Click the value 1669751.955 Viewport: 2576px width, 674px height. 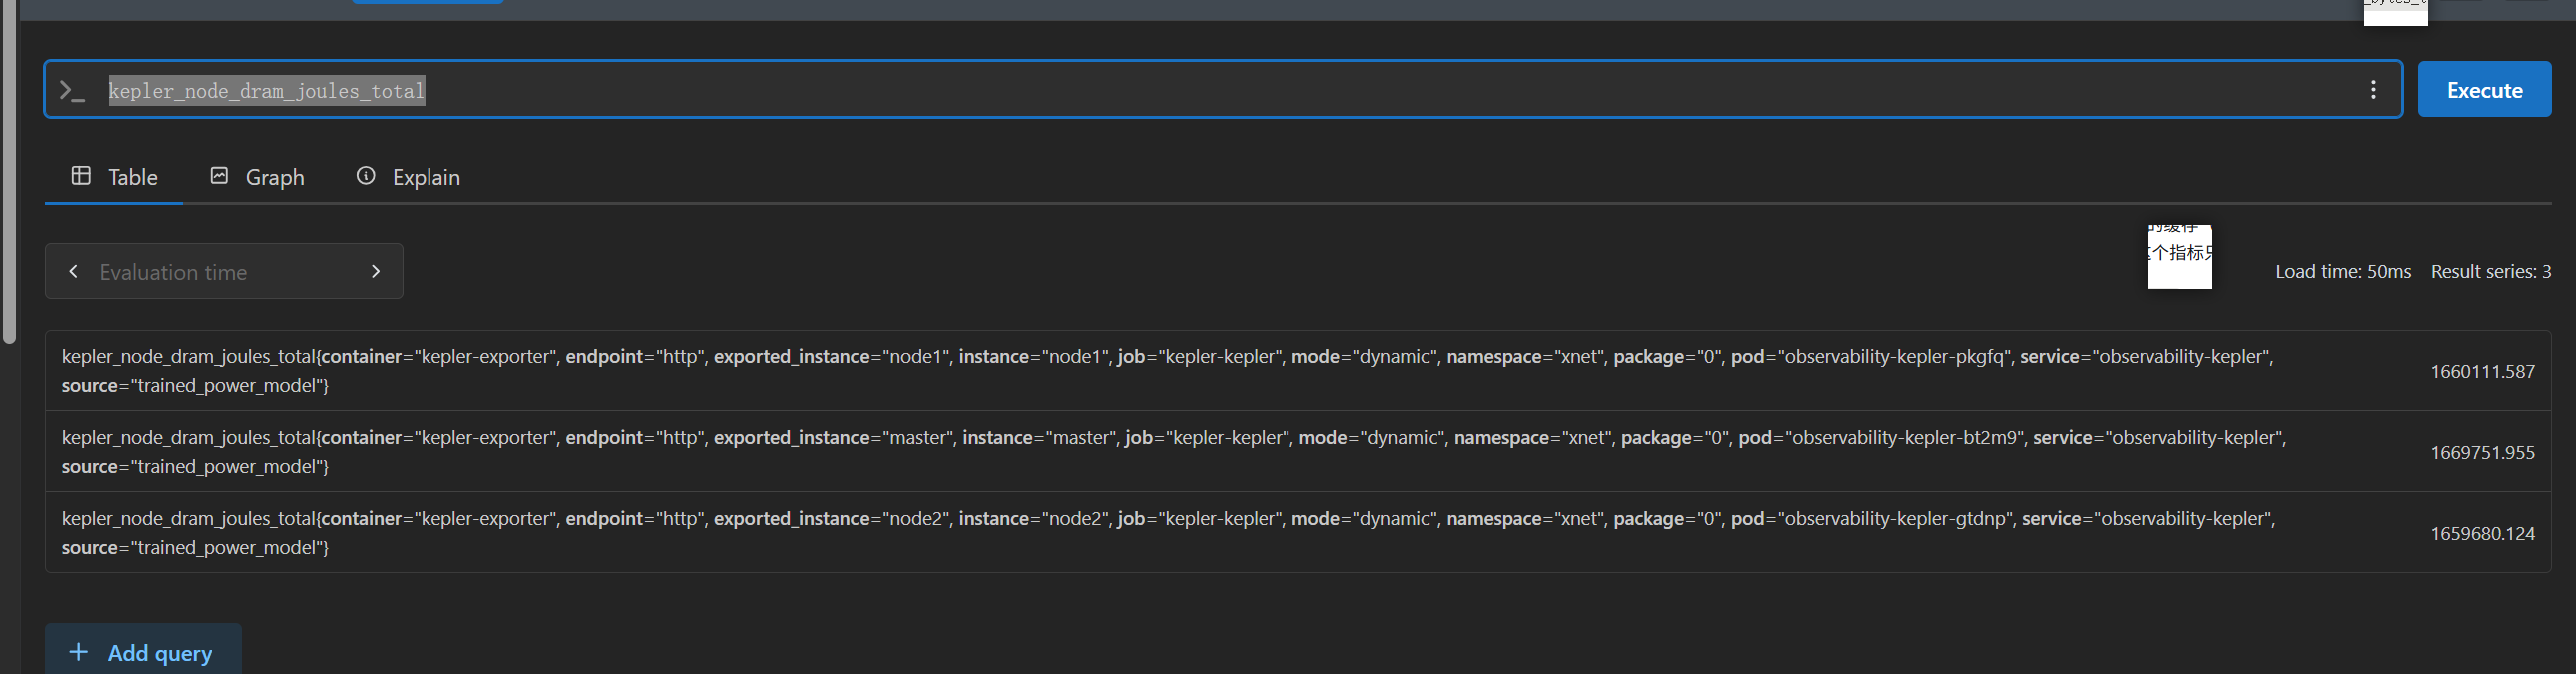point(2482,453)
